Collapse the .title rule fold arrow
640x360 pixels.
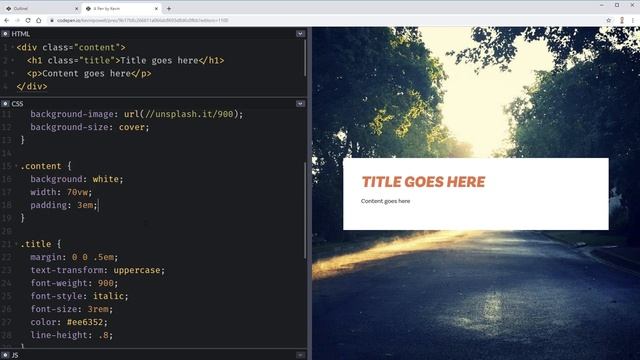click(16, 244)
